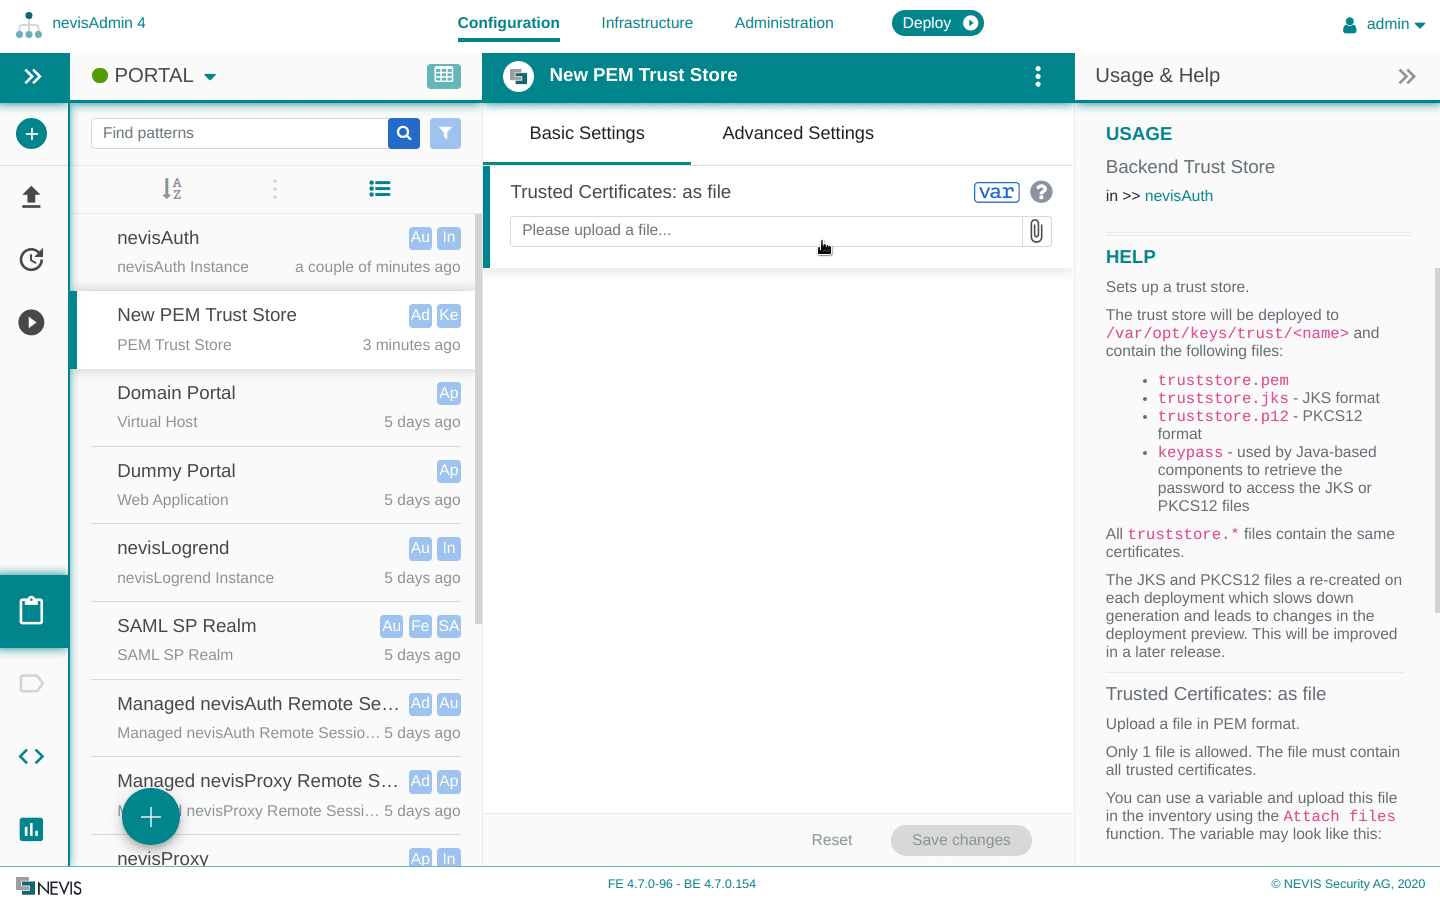1440x900 pixels.
Task: Open the Configuration top menu
Action: coord(509,23)
